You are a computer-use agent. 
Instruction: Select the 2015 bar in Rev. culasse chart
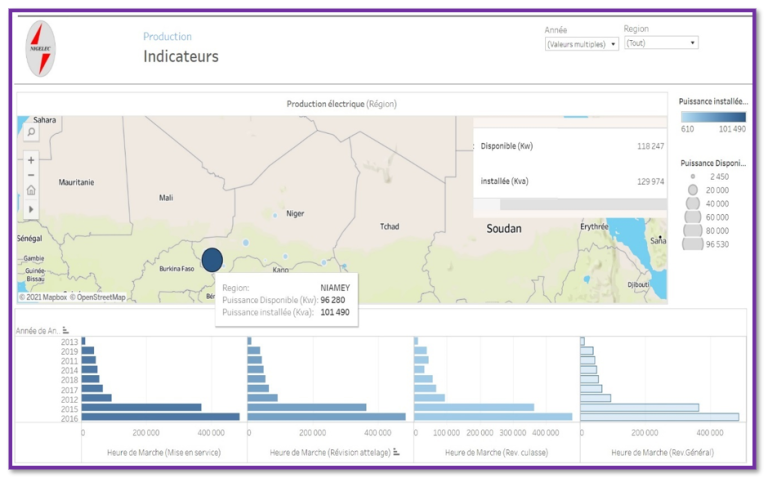(x=474, y=407)
